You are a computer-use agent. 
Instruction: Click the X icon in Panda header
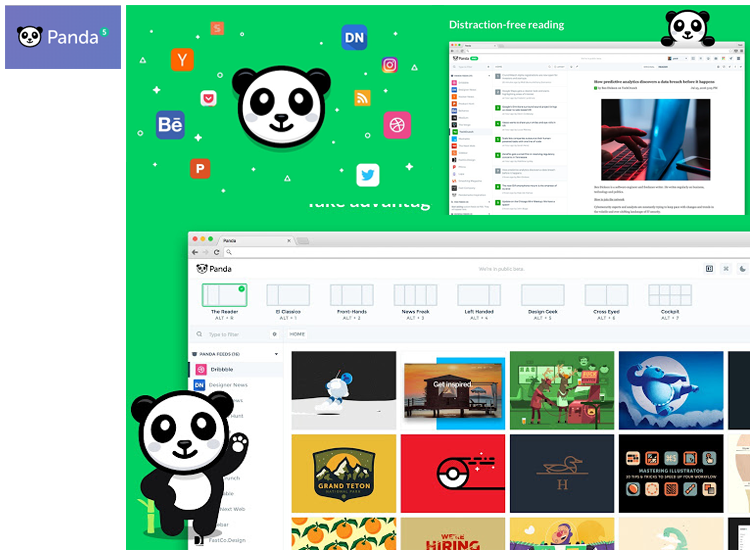pos(726,269)
